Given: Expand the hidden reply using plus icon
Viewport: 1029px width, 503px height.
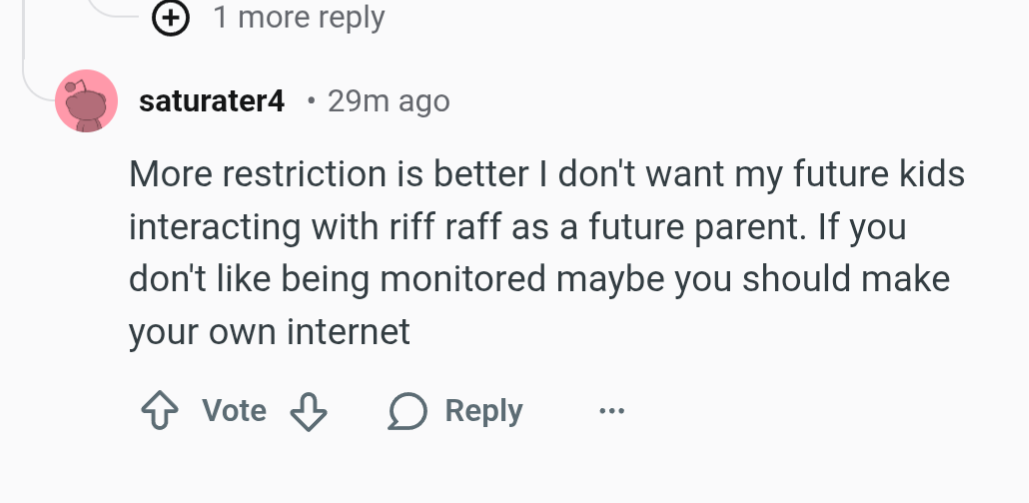Looking at the screenshot, I should tap(172, 17).
